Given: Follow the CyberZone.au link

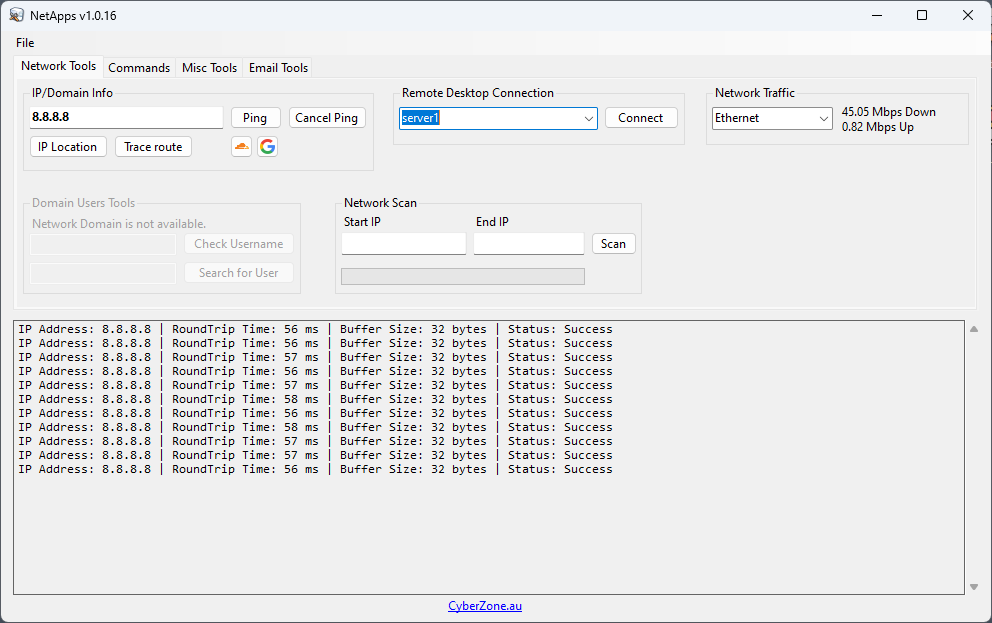Looking at the screenshot, I should tap(485, 606).
